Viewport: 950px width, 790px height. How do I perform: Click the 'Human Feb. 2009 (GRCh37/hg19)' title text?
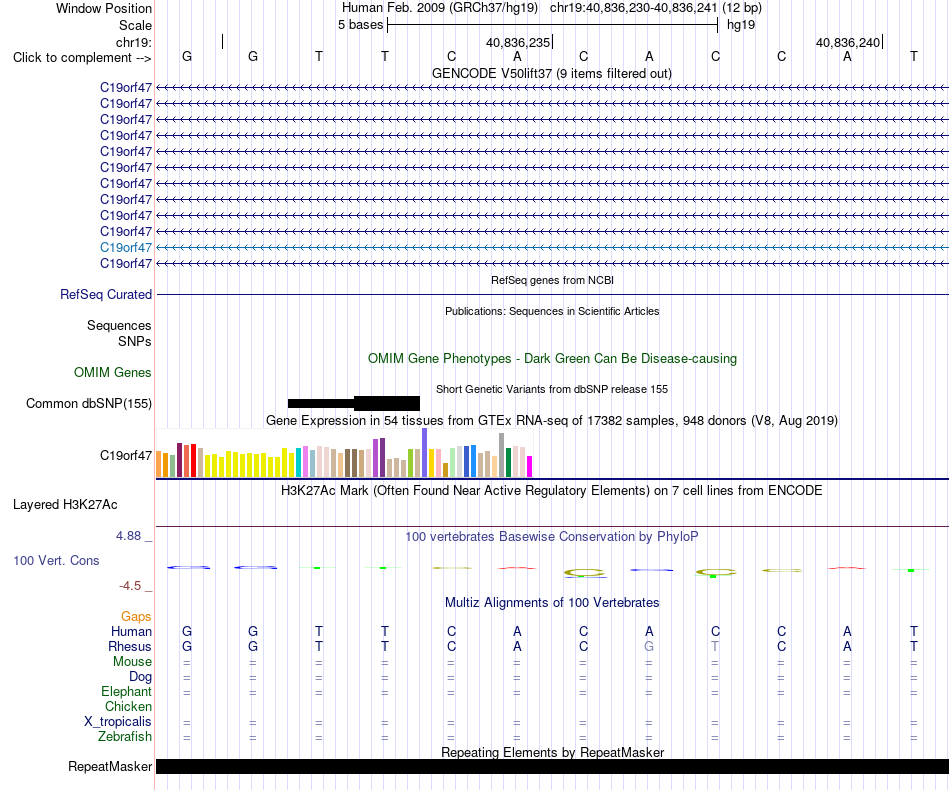[440, 8]
